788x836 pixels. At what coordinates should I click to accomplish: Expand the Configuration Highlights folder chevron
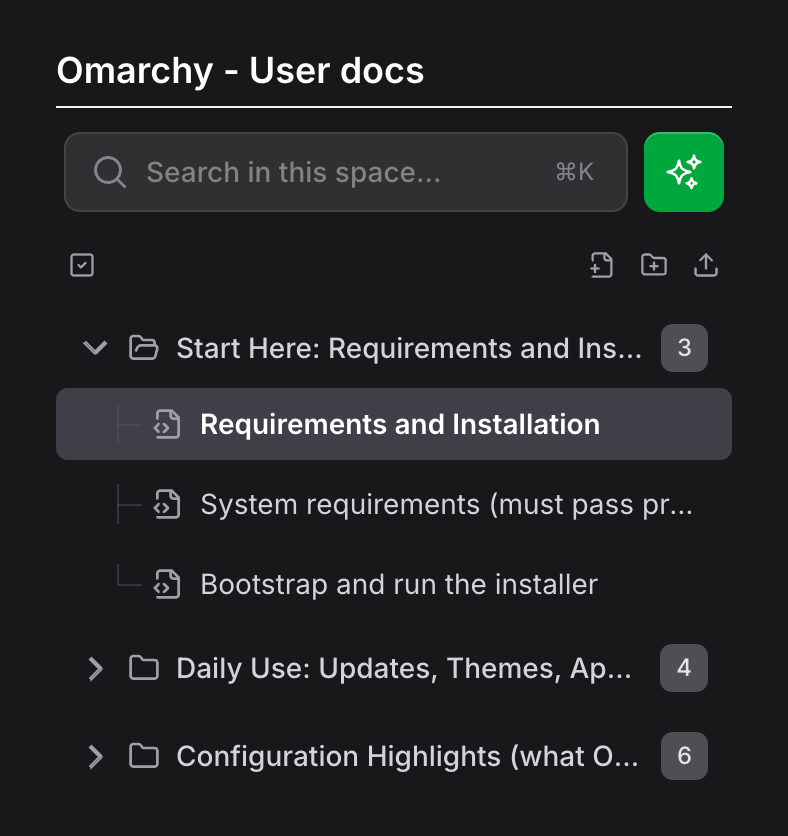coord(95,756)
